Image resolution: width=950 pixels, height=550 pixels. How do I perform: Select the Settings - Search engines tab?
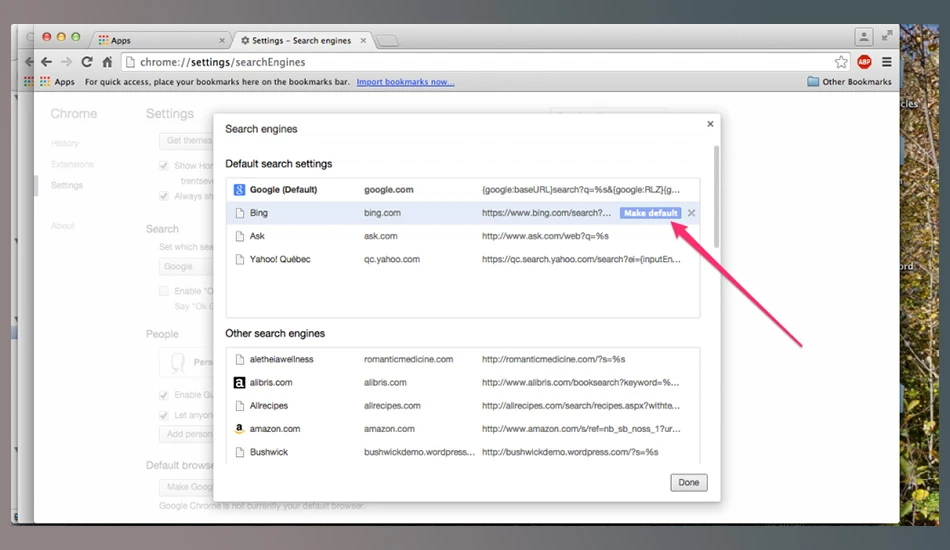[303, 40]
